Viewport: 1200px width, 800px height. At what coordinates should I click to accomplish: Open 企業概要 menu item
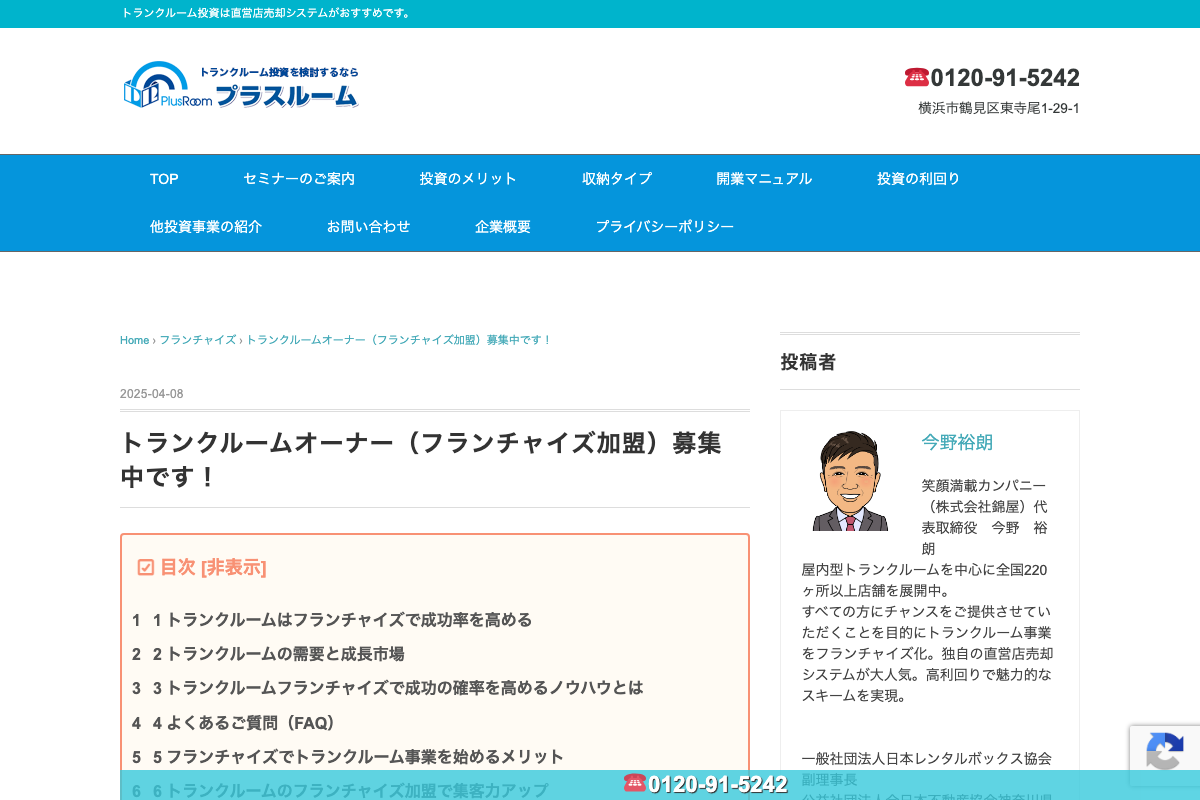503,227
